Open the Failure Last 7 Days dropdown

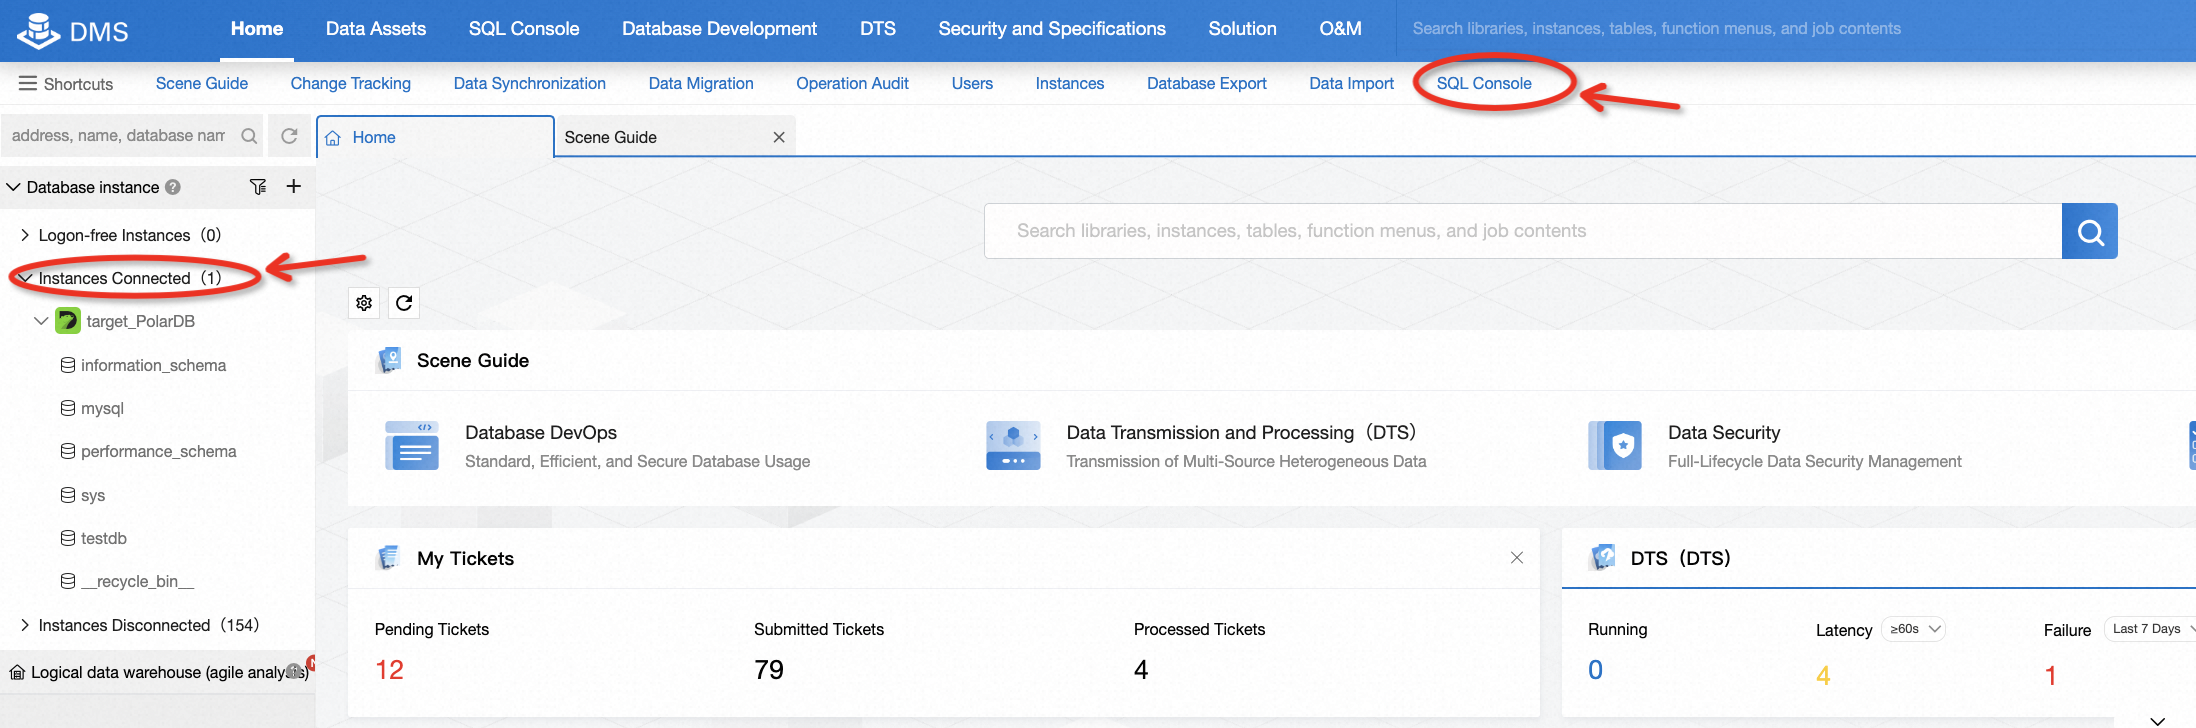(x=2152, y=629)
